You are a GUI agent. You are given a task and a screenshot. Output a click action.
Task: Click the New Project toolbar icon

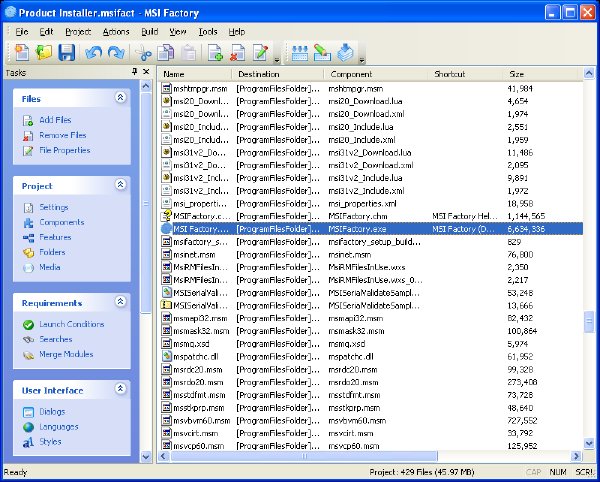click(x=21, y=52)
